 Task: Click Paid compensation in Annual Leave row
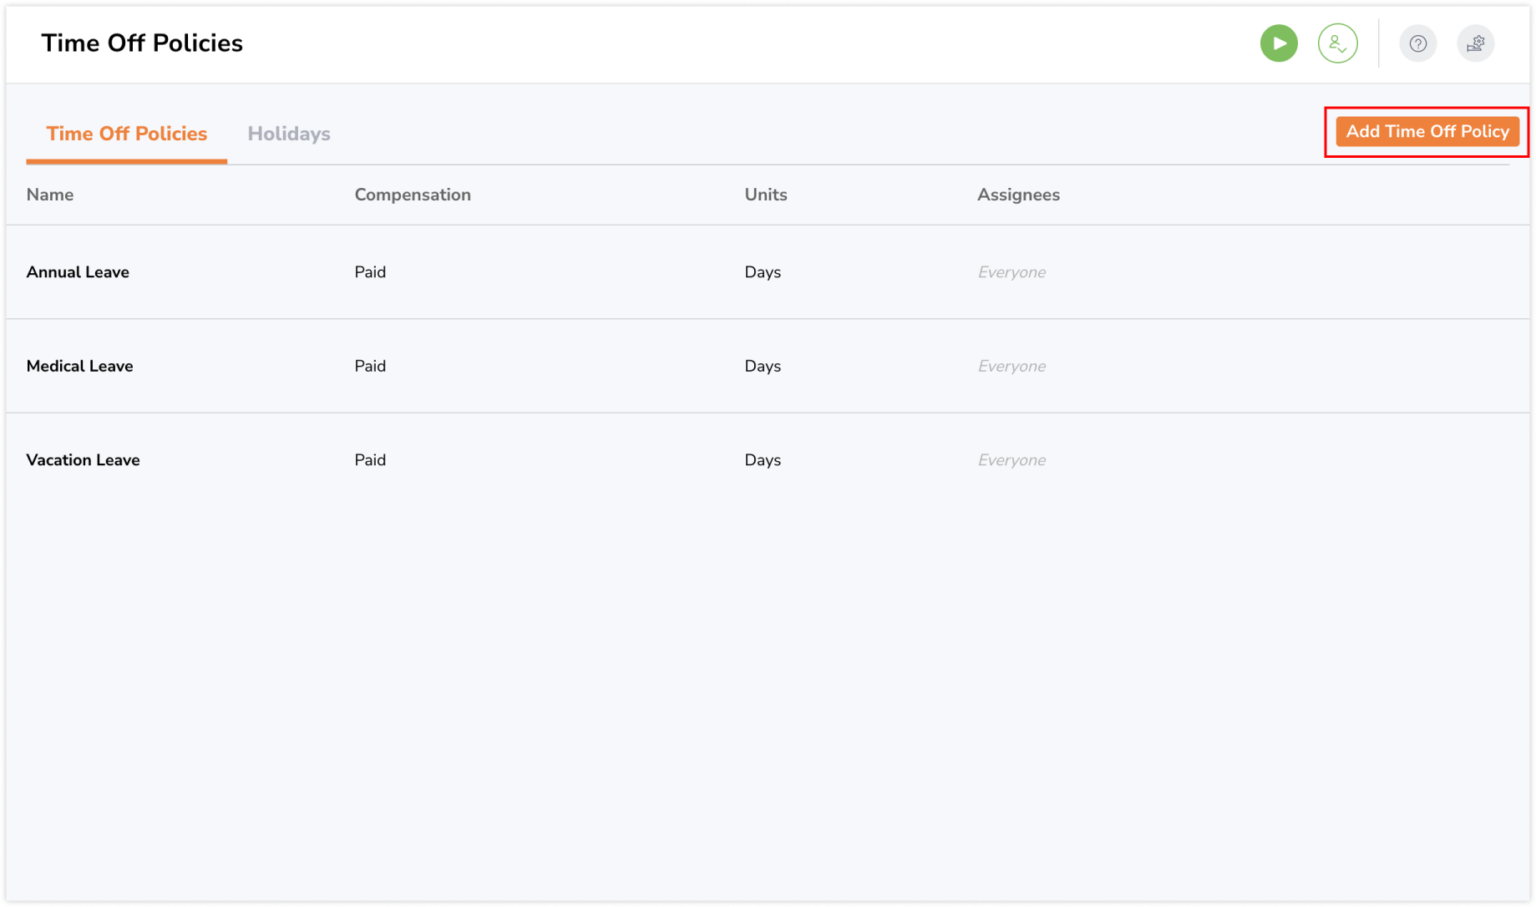click(x=370, y=272)
